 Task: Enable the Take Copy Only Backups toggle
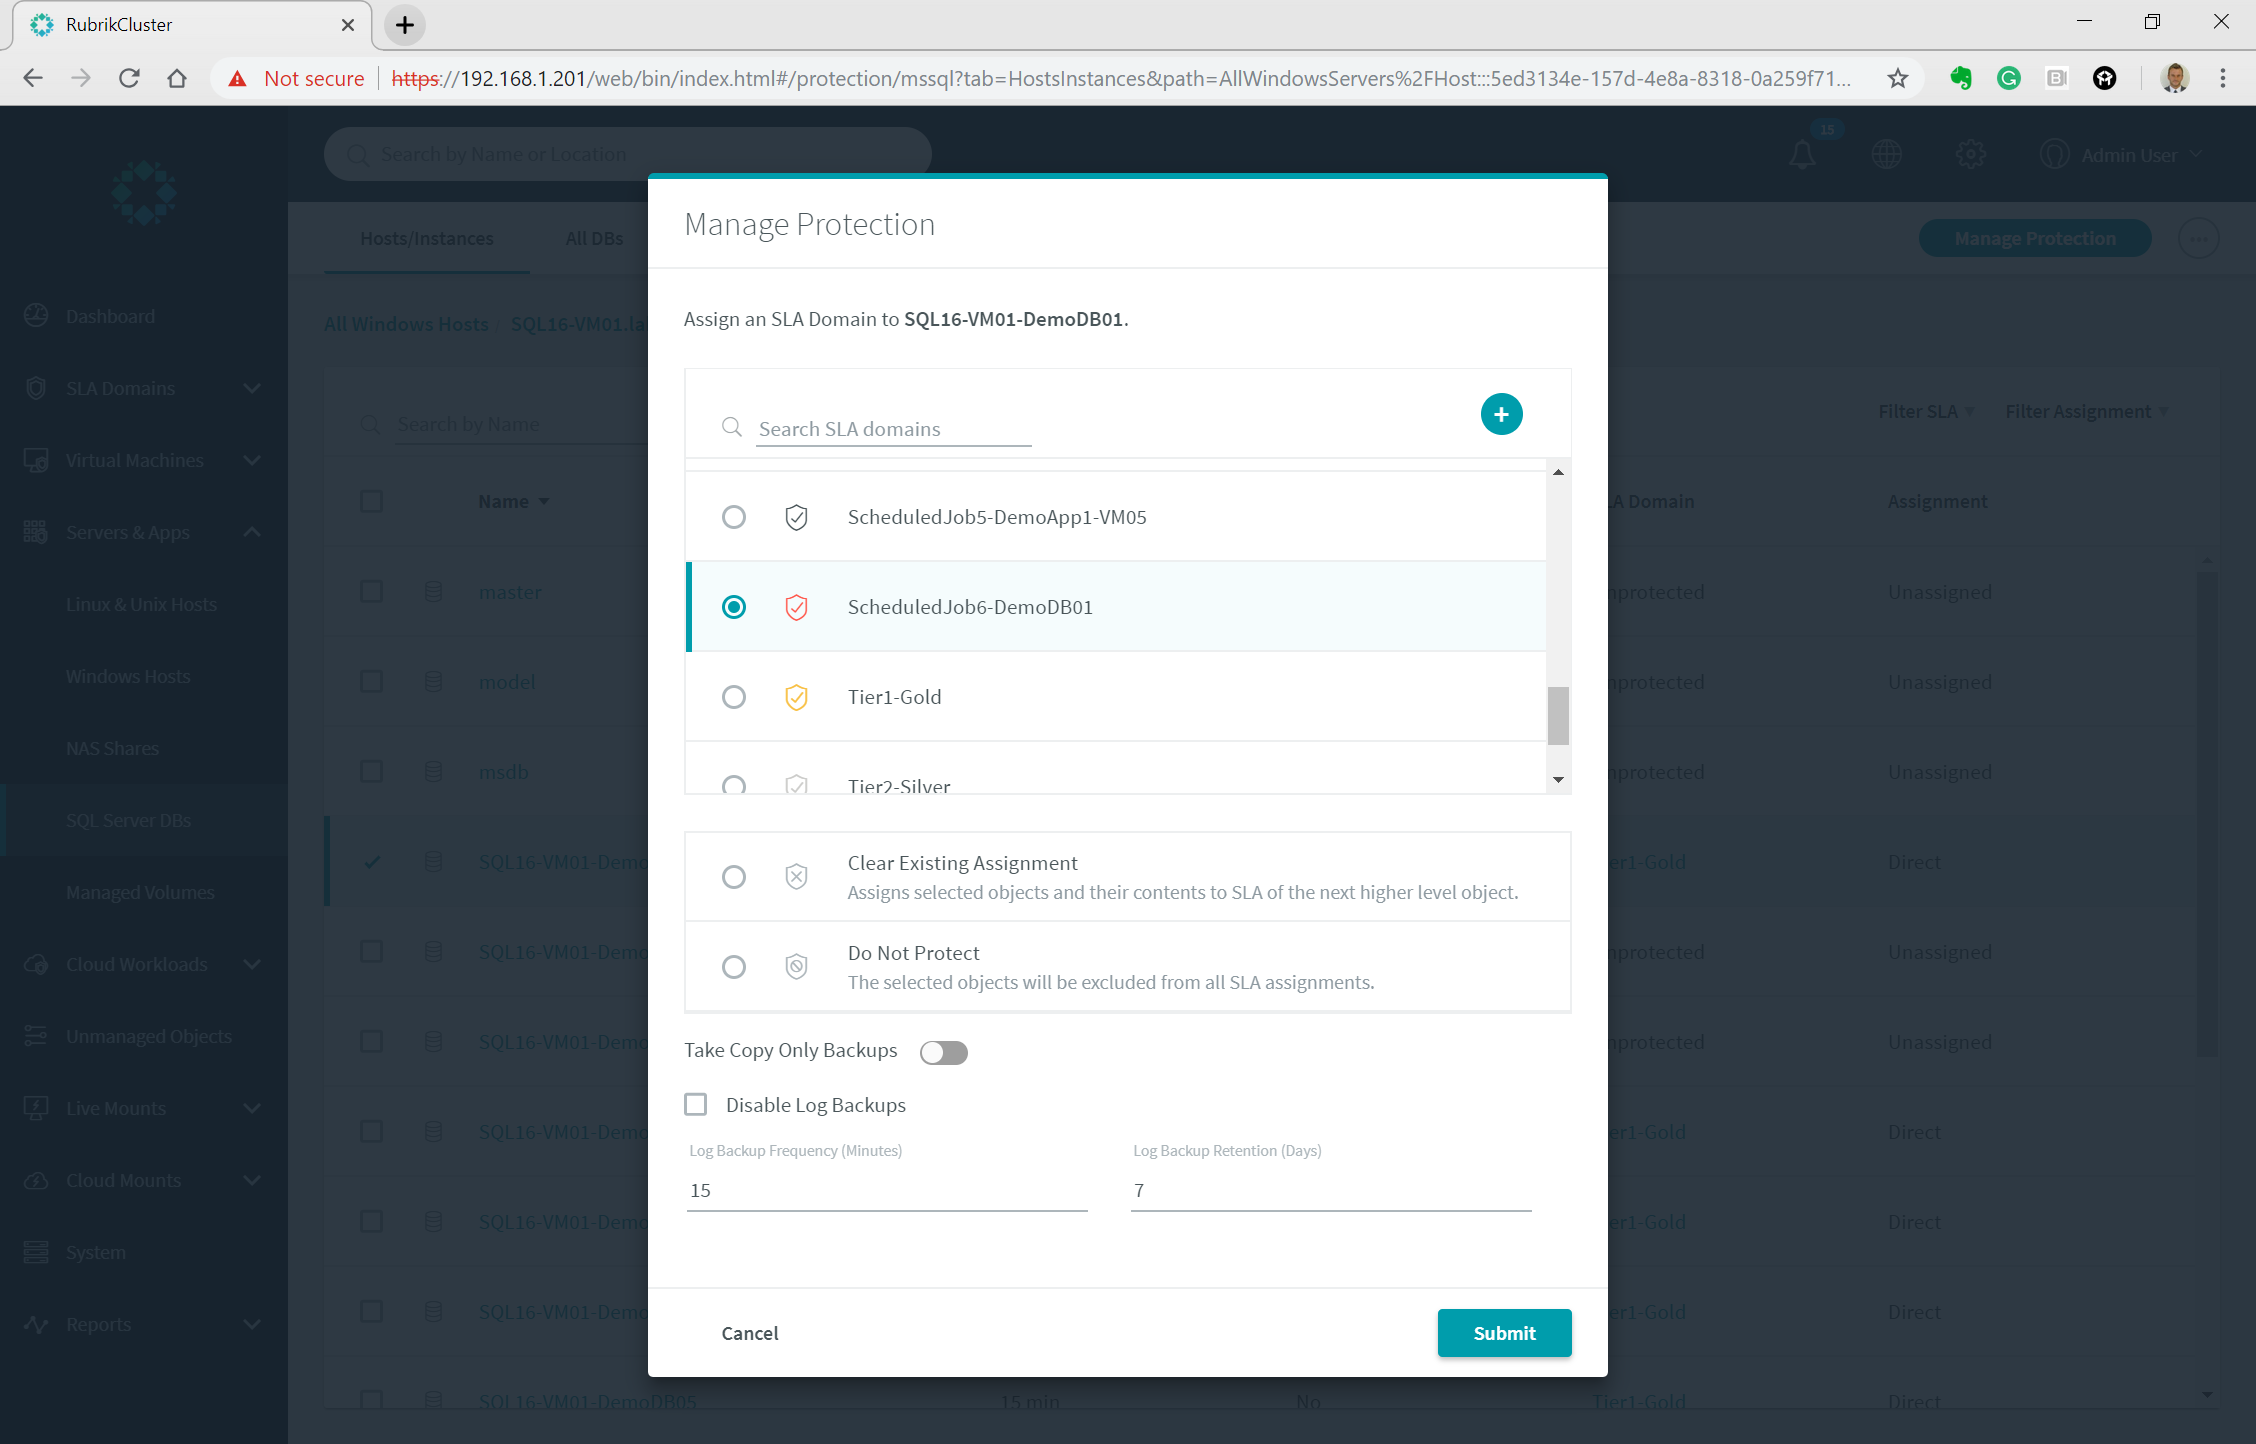943,1052
